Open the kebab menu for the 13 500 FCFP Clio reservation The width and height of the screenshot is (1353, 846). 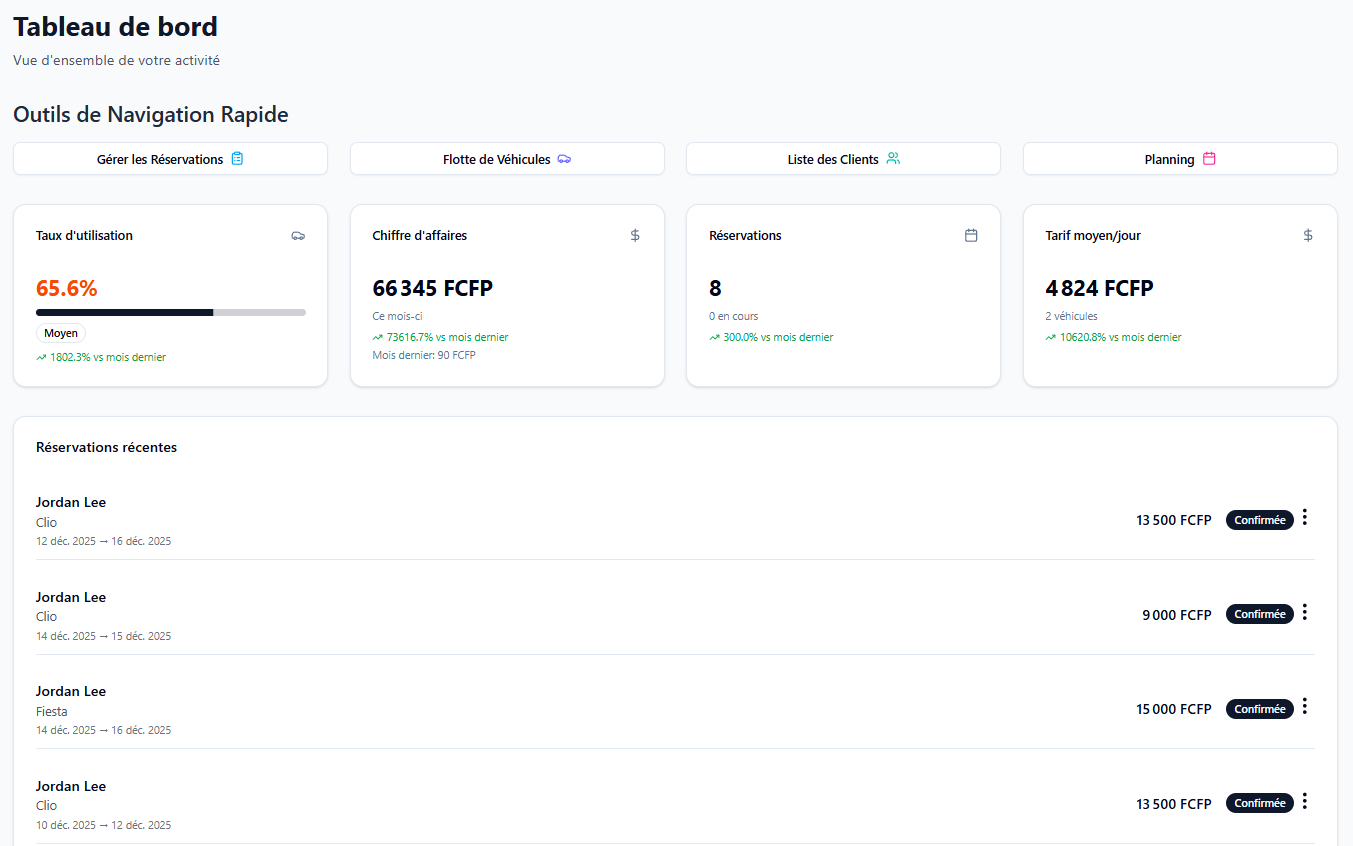coord(1304,518)
